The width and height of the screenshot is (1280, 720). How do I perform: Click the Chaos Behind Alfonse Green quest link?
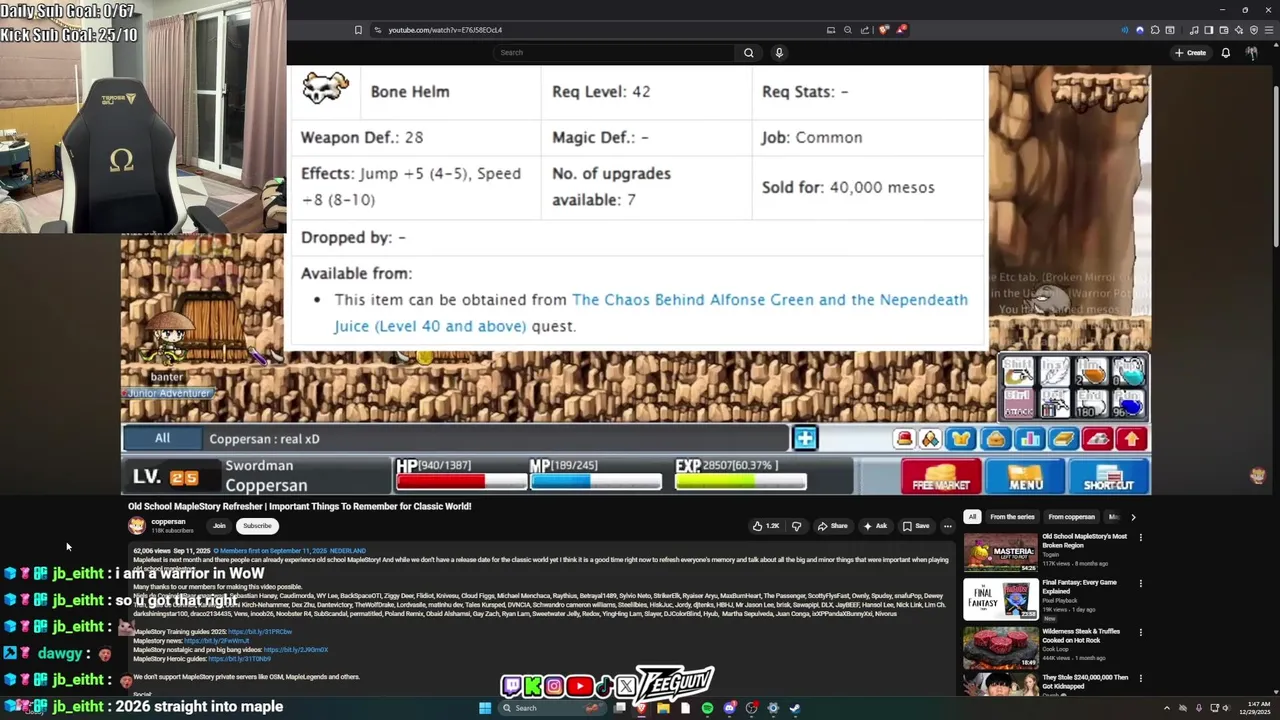651,313
